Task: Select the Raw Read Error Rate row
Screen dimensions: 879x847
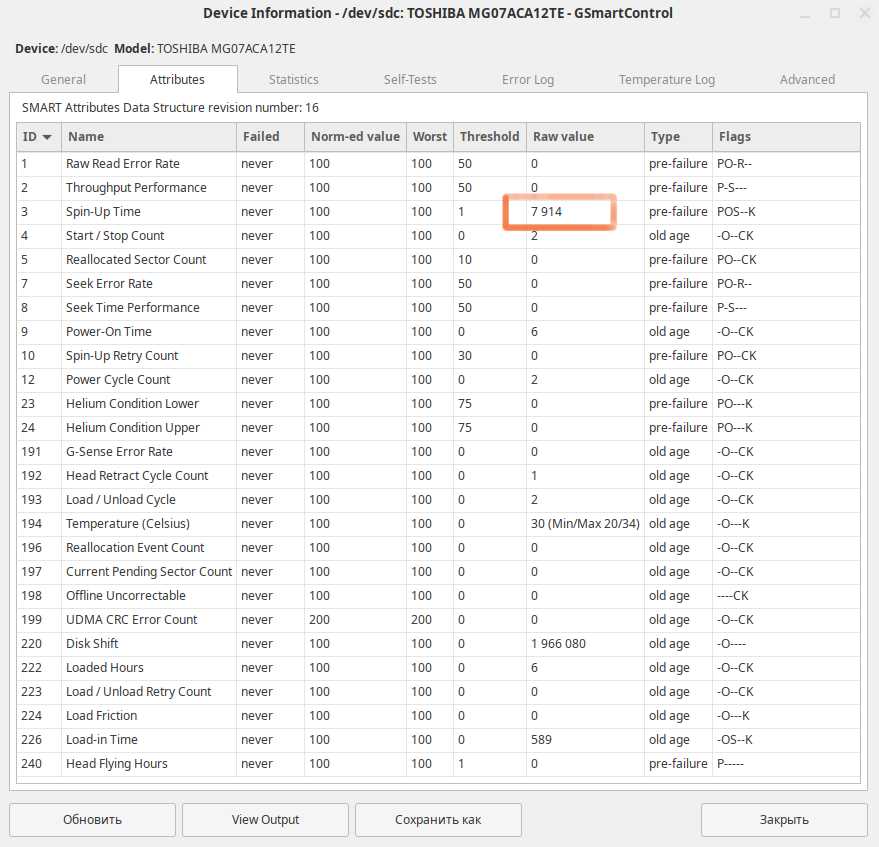Action: click(438, 164)
